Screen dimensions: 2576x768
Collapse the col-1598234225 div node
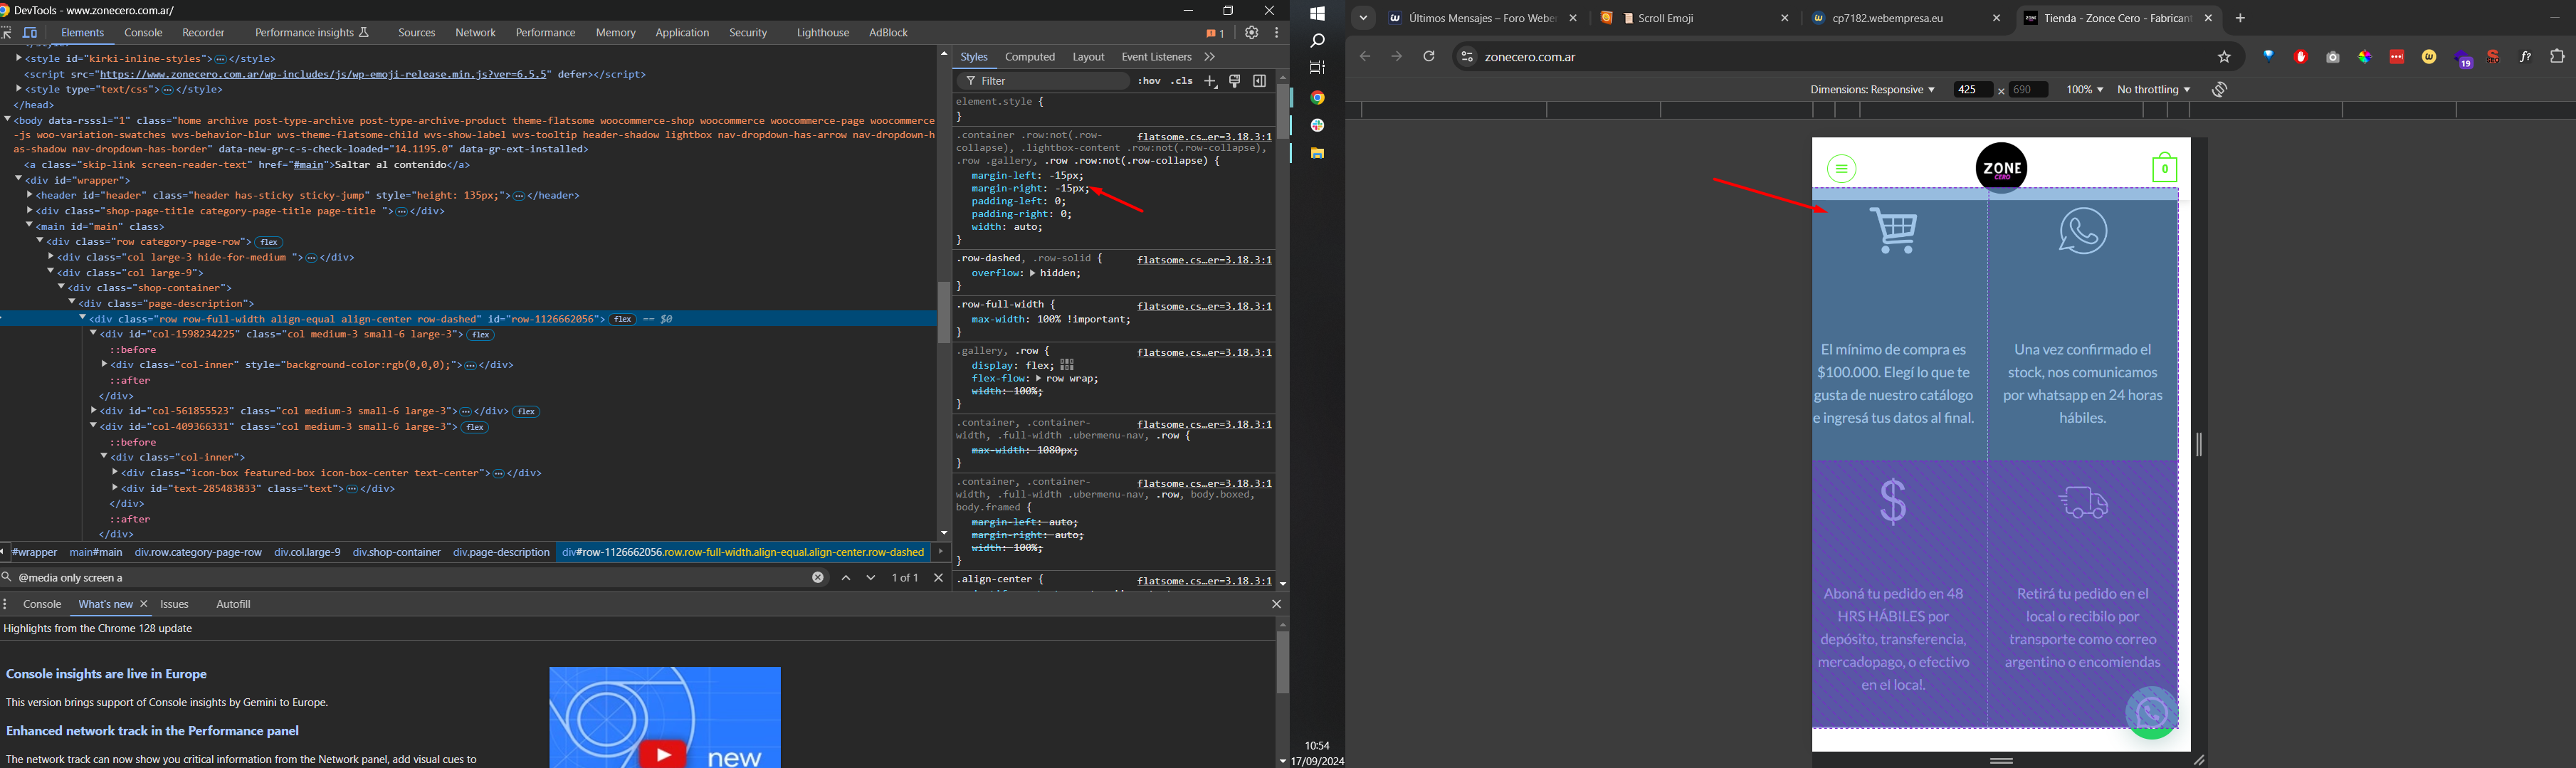click(93, 334)
